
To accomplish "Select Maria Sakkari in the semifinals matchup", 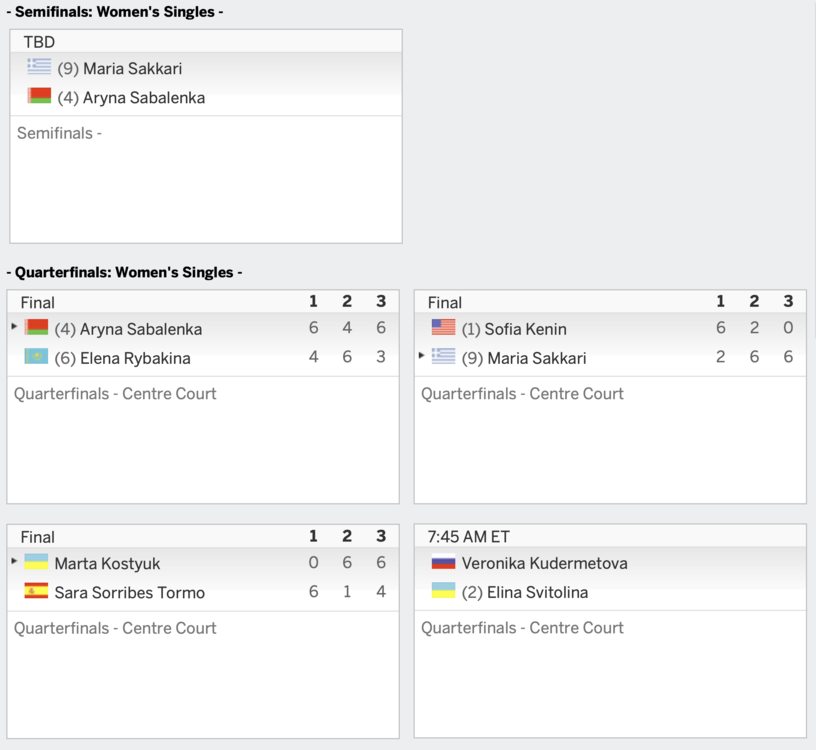I will point(132,69).
